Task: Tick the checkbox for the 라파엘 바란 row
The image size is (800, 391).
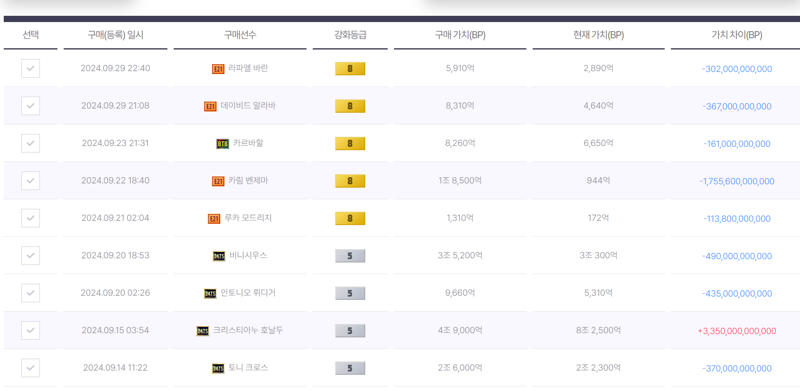Action: tap(31, 68)
